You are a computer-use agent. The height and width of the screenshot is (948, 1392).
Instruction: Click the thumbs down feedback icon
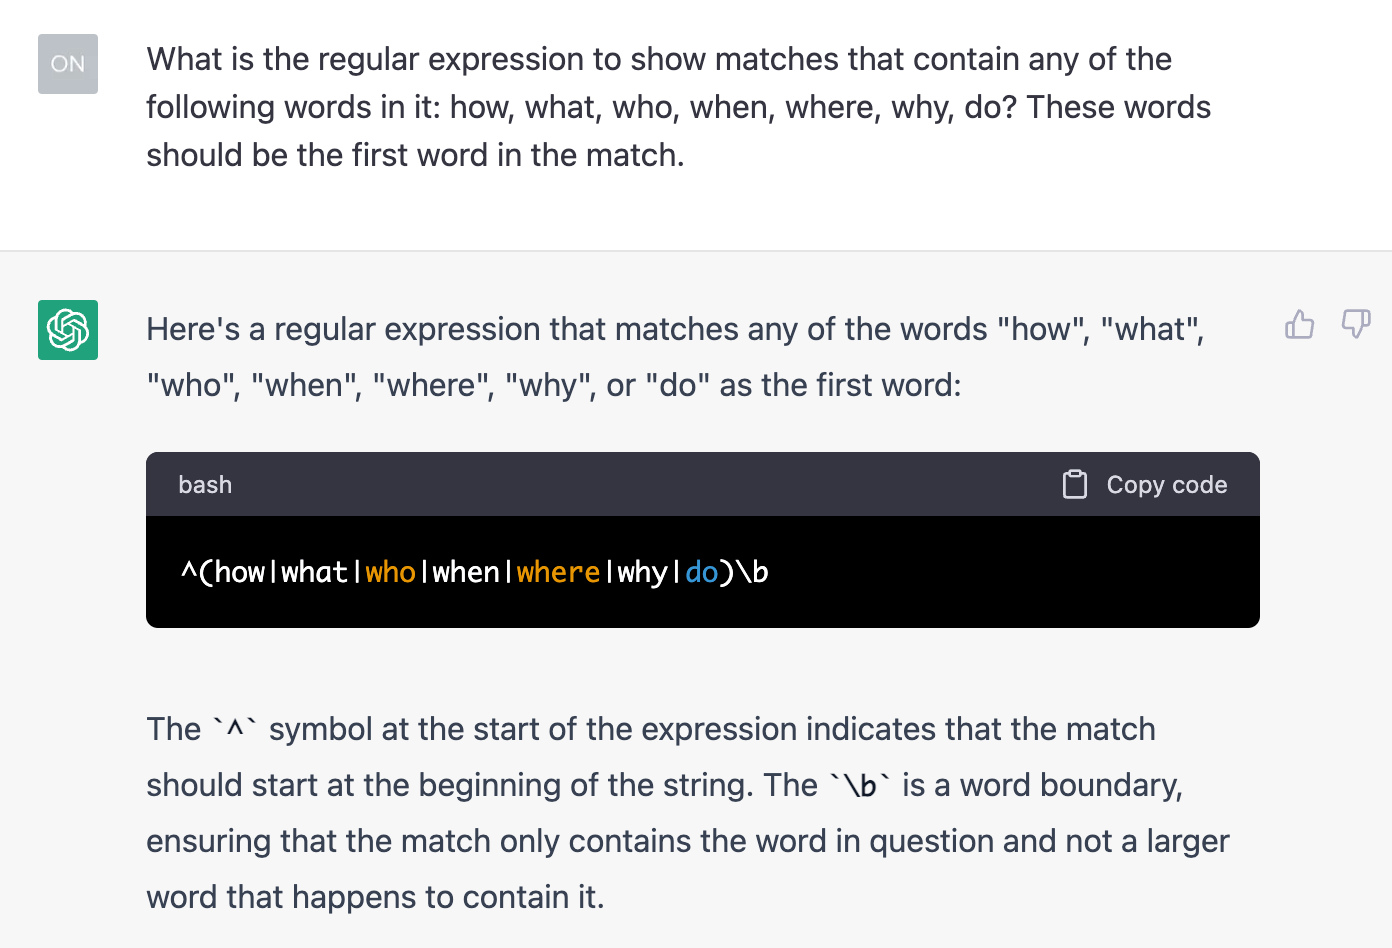[x=1356, y=324]
